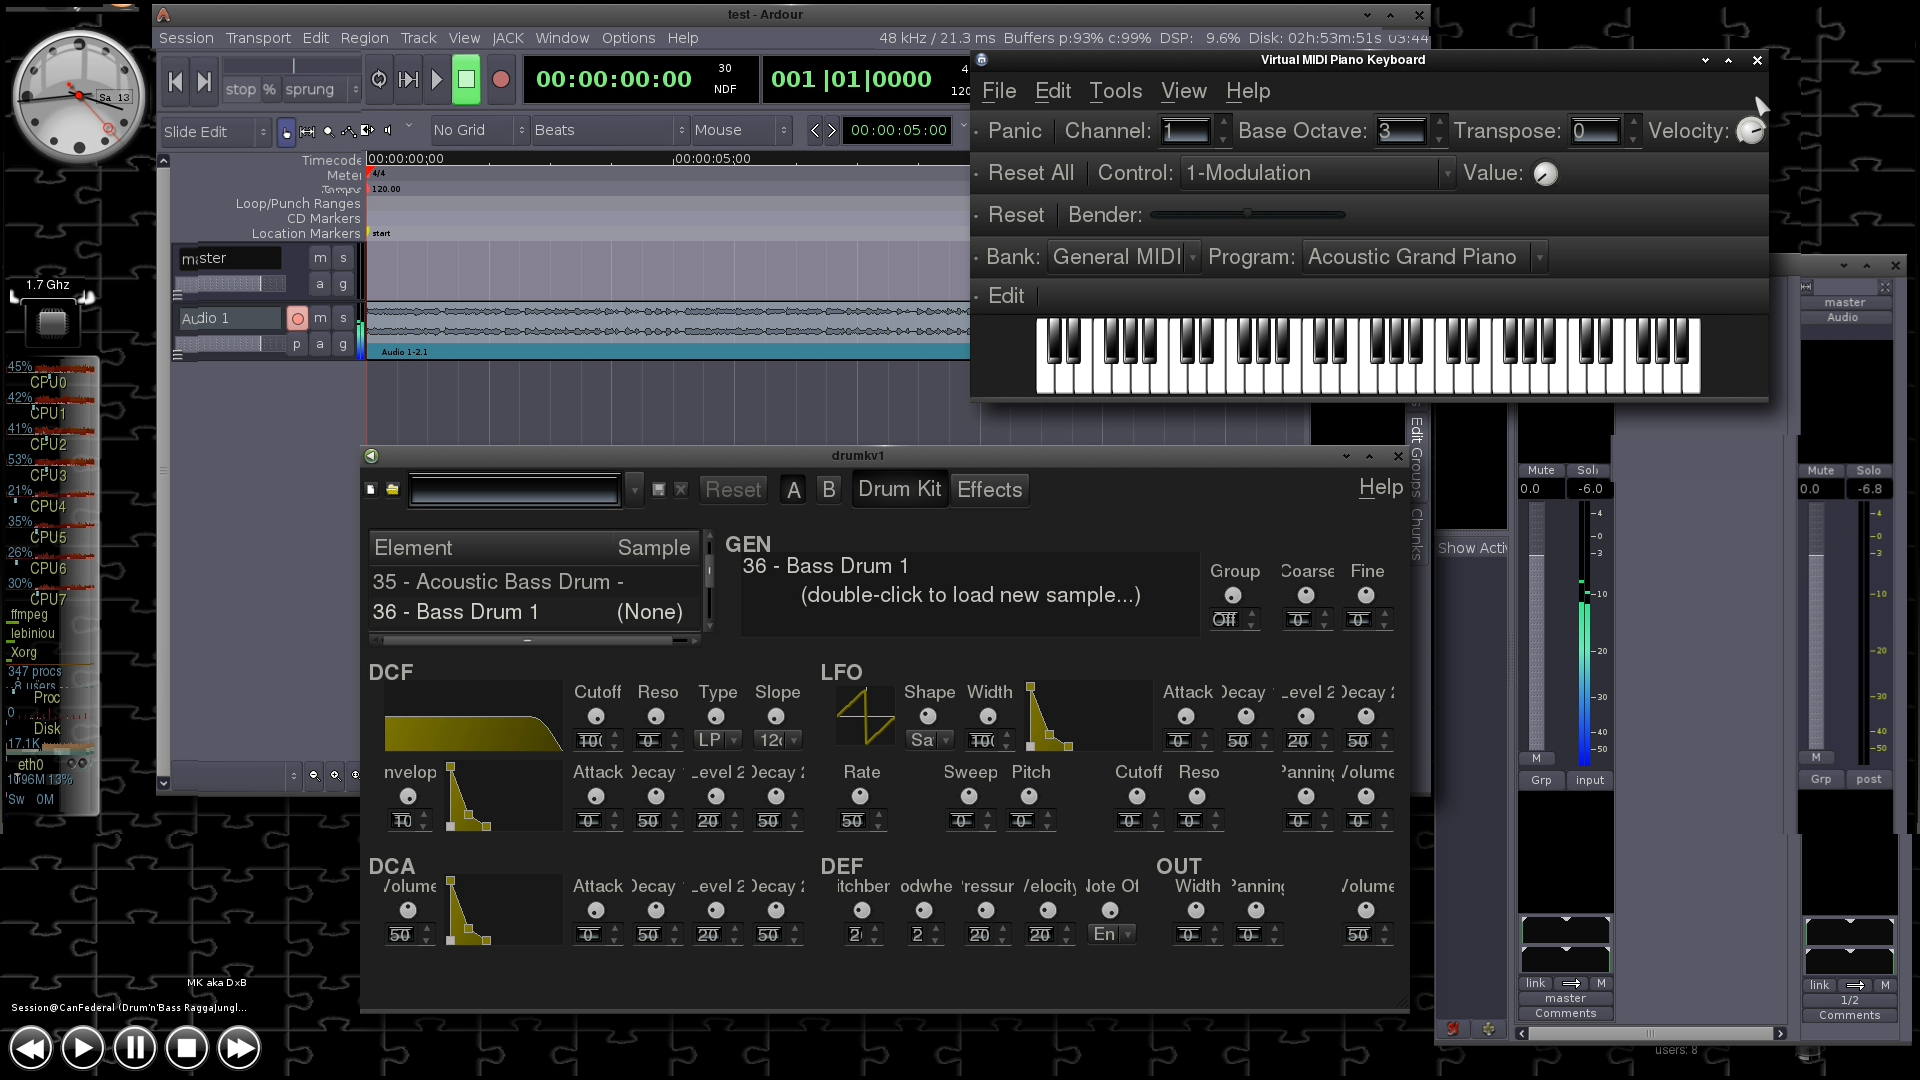This screenshot has height=1080, width=1920.
Task: Open the Slide Edit mode dropdown
Action: coord(217,131)
